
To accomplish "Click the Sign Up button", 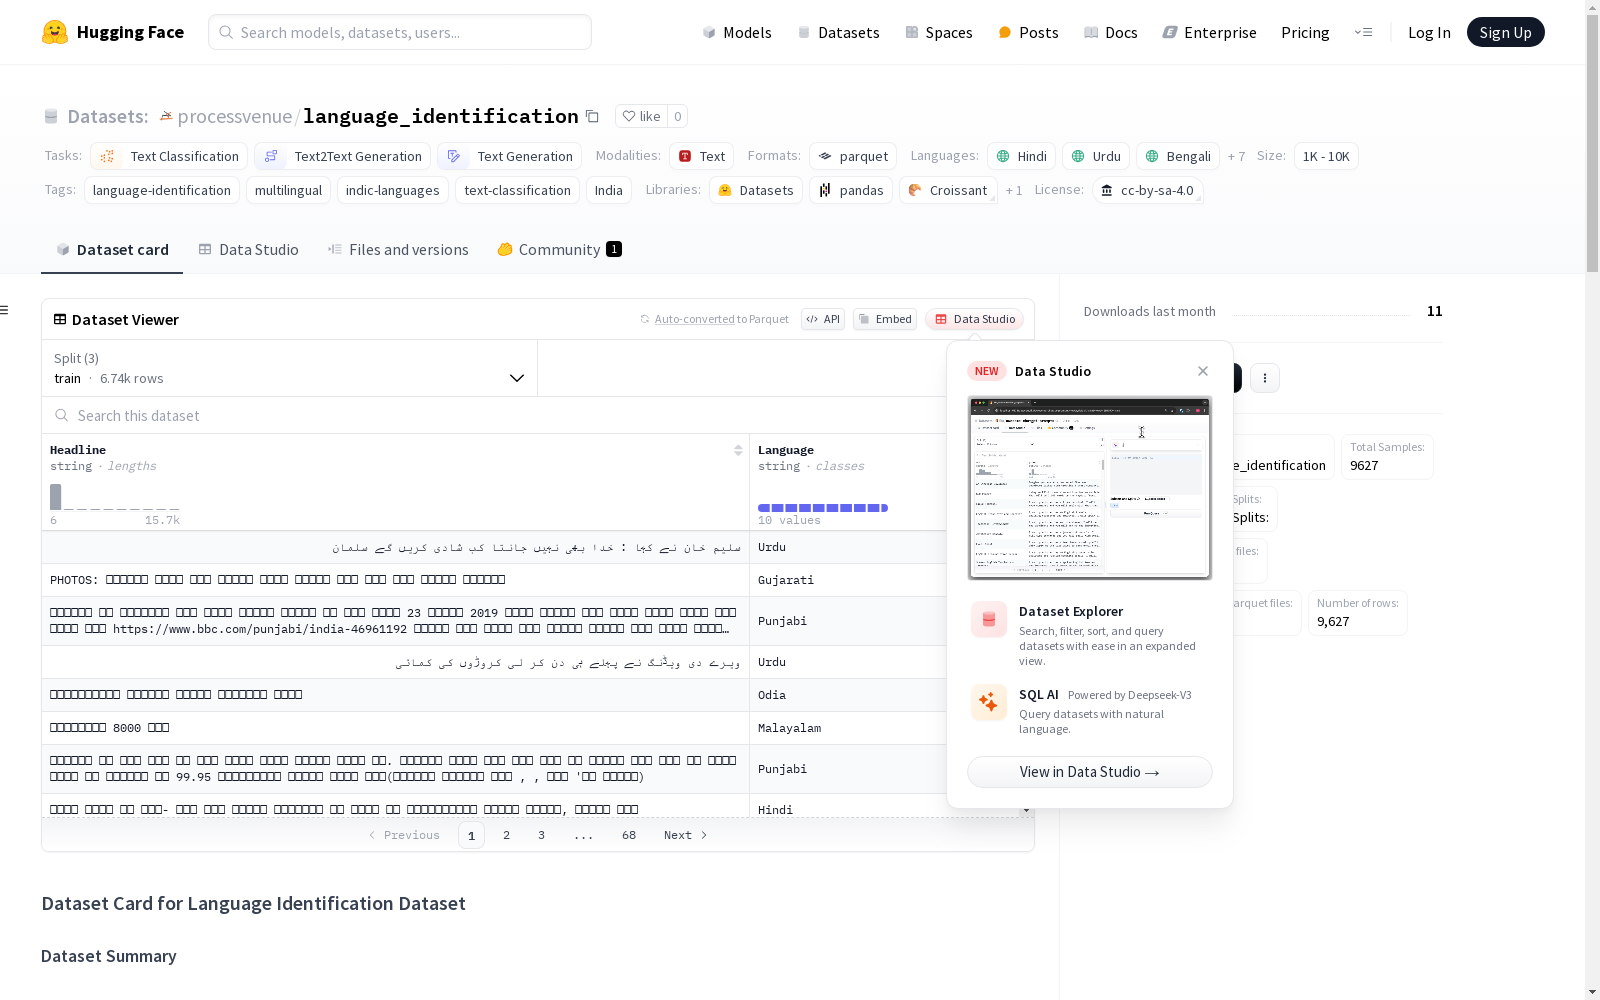I will (1505, 32).
